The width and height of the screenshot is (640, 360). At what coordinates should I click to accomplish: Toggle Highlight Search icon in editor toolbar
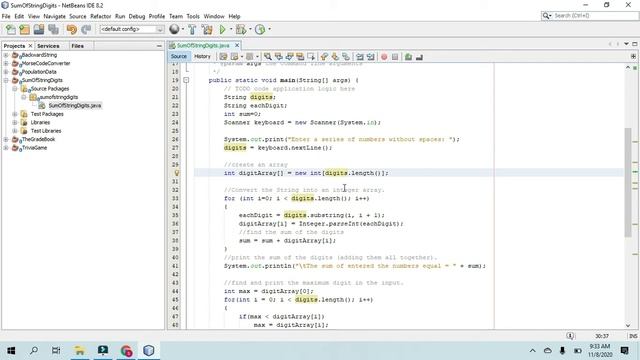point(300,57)
